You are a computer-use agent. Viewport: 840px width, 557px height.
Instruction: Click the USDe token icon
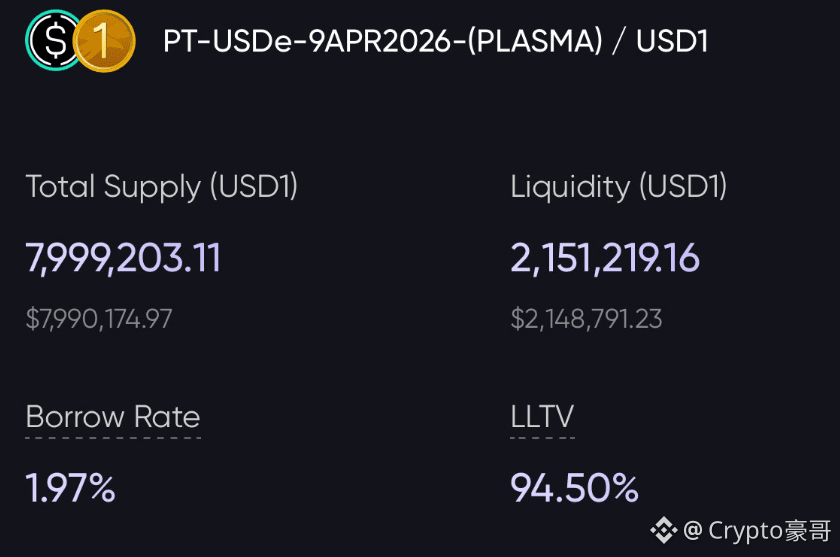click(x=53, y=41)
